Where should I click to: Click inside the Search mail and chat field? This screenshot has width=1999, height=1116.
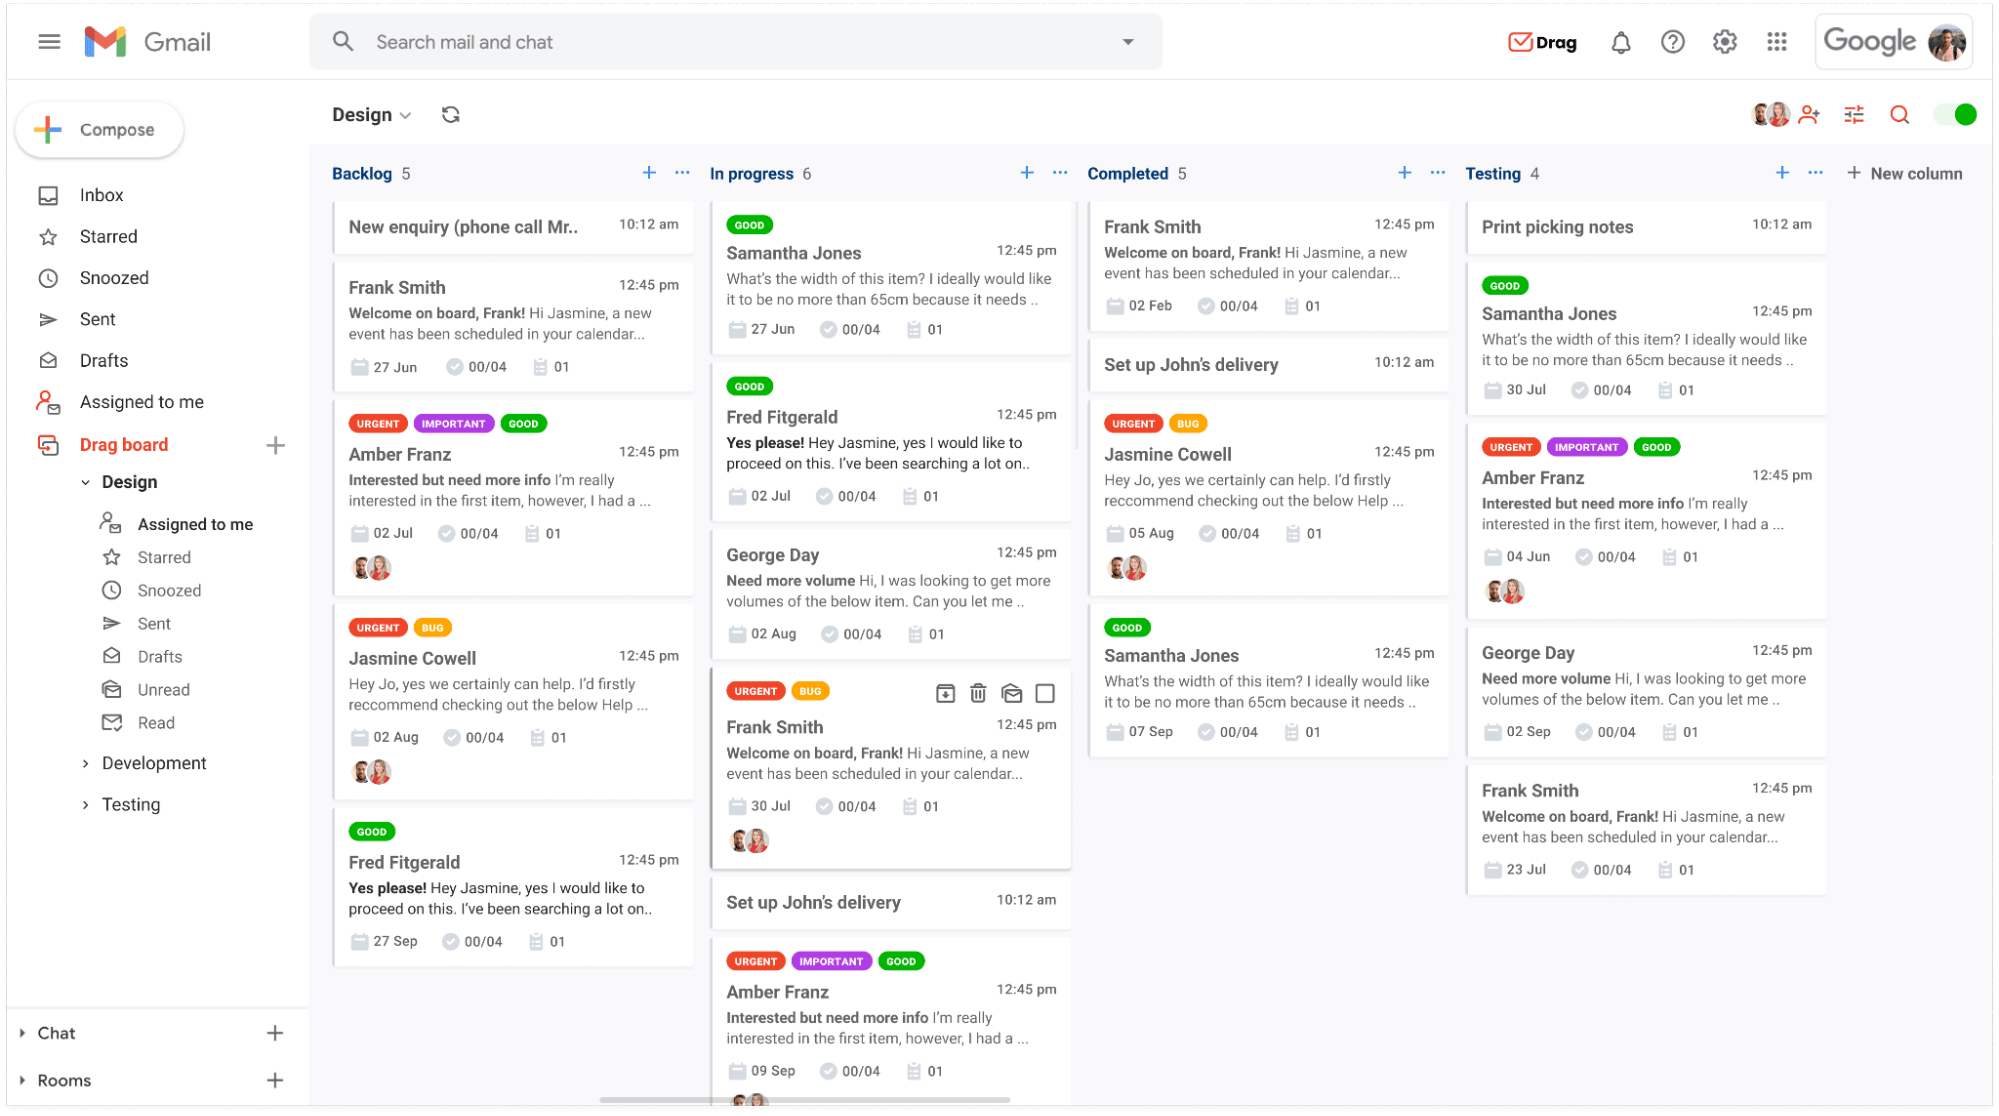600,42
